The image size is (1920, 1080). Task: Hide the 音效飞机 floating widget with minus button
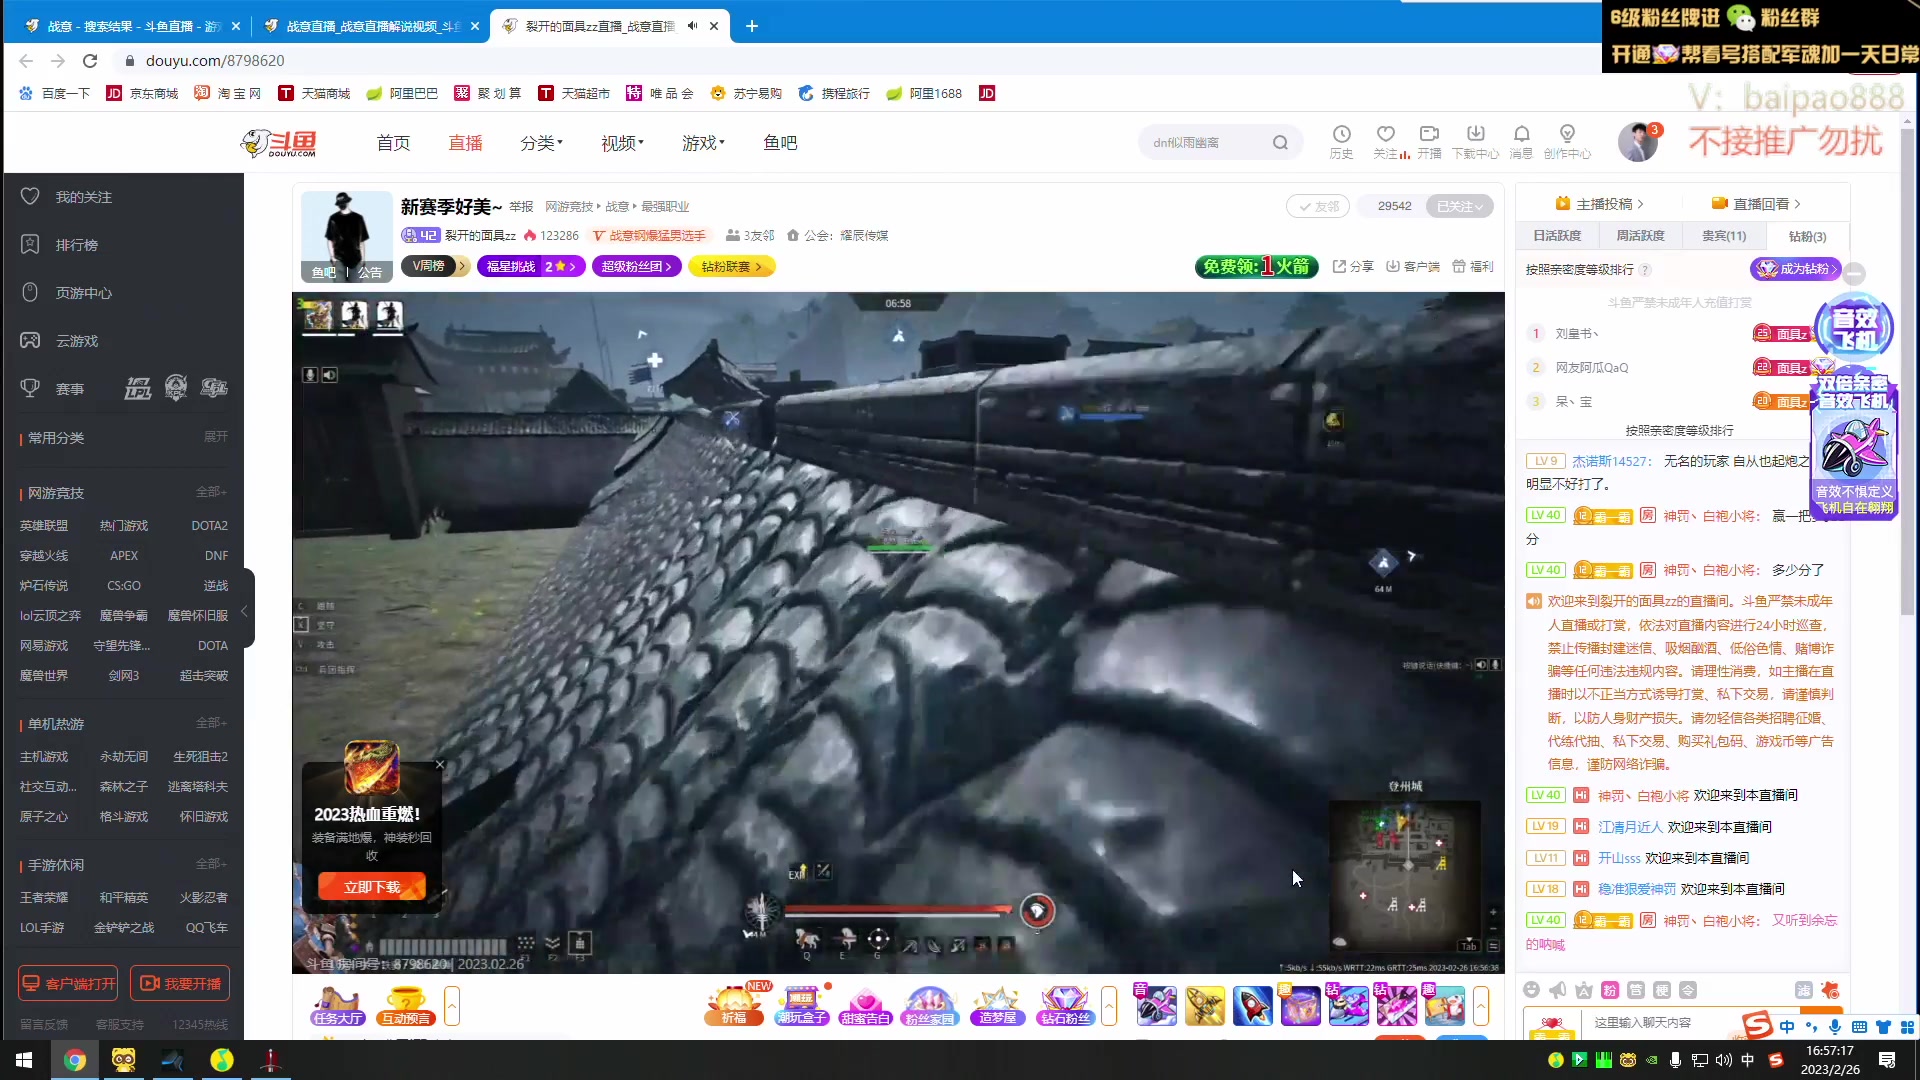(x=1854, y=273)
